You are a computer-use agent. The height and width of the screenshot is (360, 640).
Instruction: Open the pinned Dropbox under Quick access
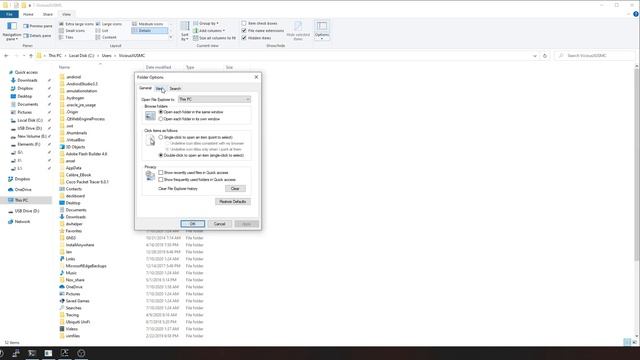click(x=24, y=88)
